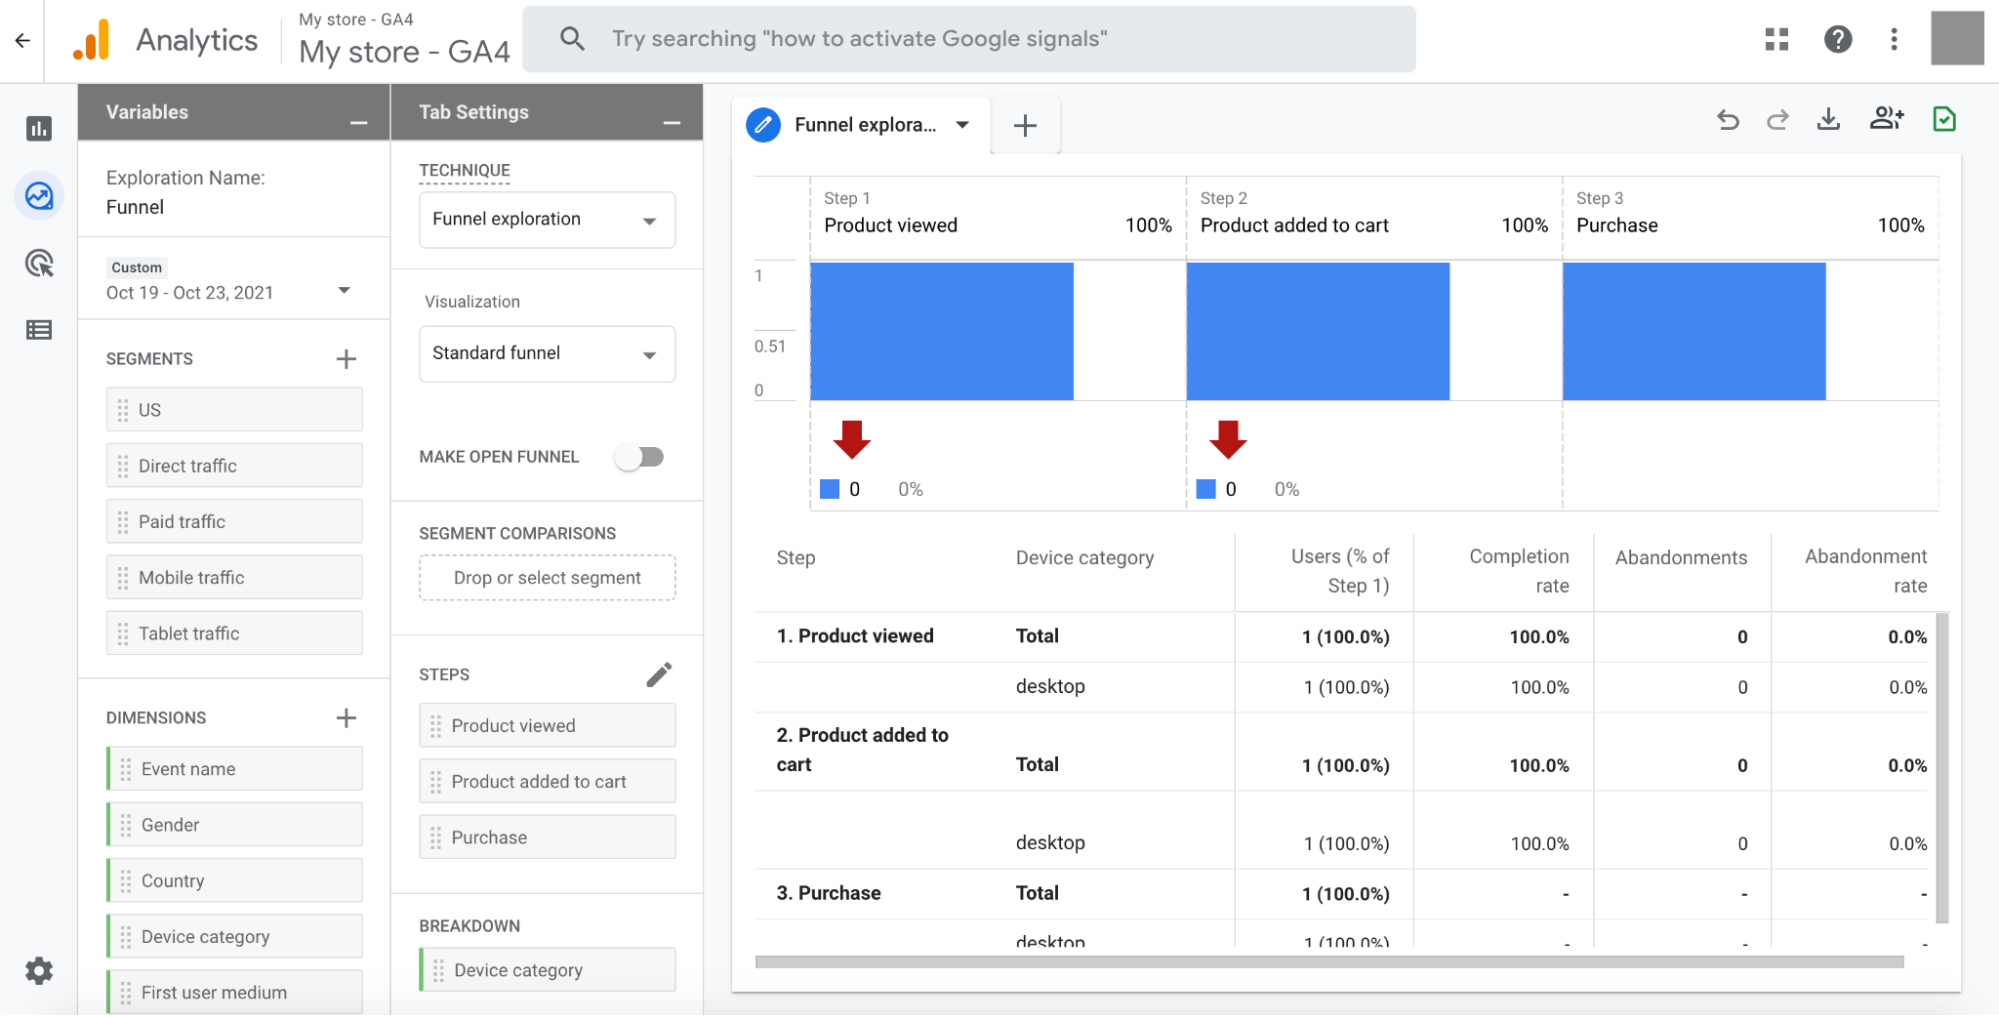Viewport: 1999px width, 1016px height.
Task: Open Analytics help
Action: tap(1838, 39)
